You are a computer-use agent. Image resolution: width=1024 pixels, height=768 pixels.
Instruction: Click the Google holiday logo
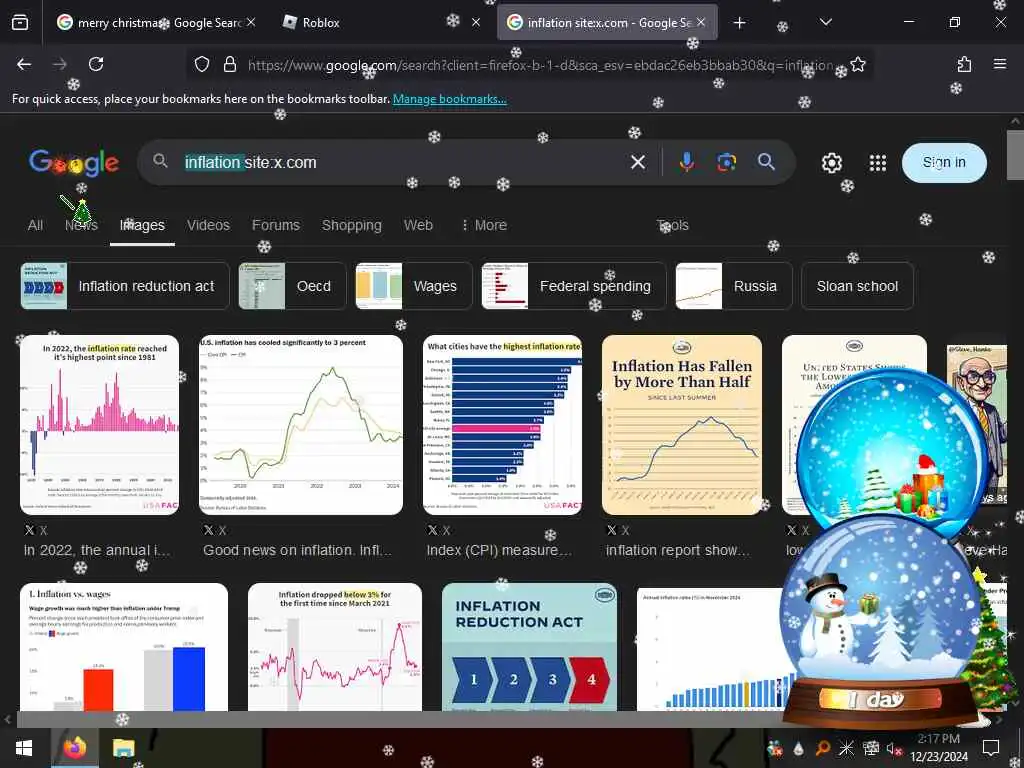[x=73, y=163]
